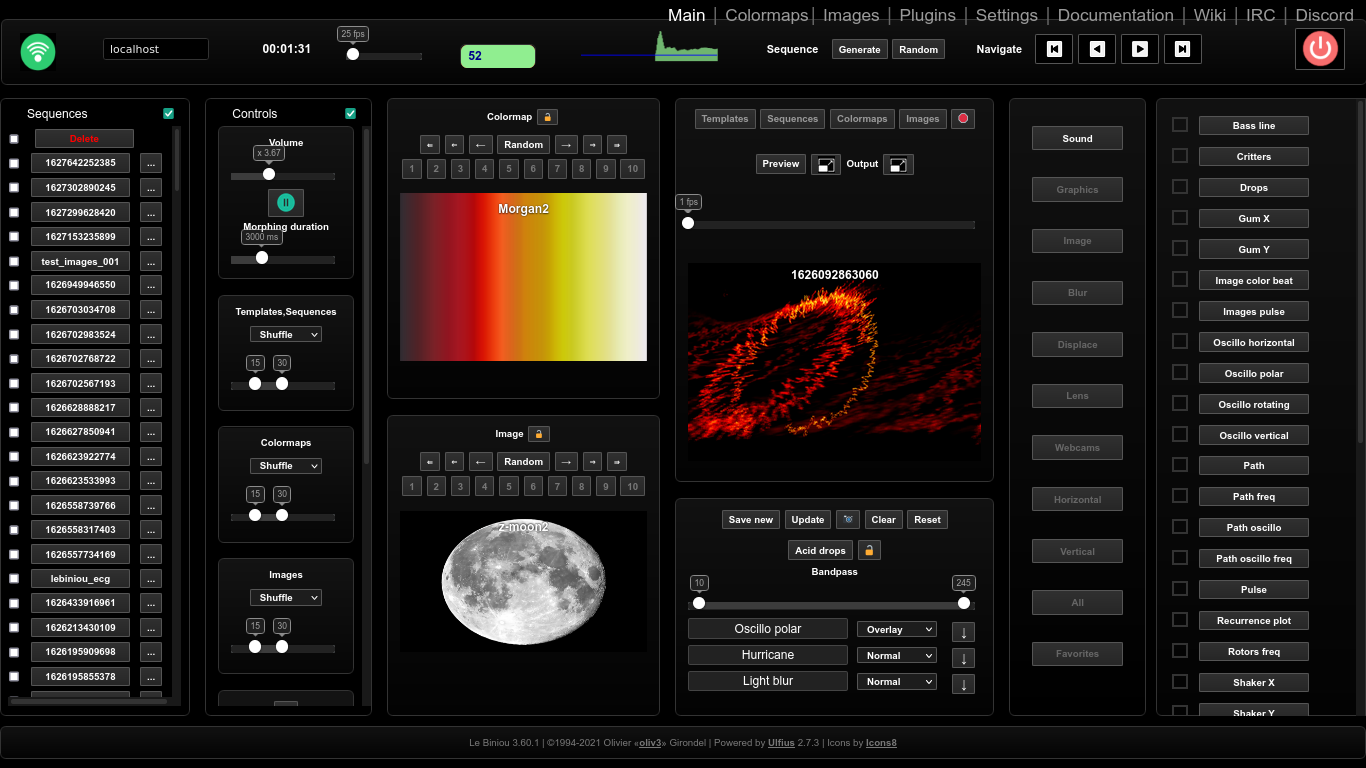Screen dimensions: 1366x768
Task: Click the Generate sequence button
Action: click(859, 49)
